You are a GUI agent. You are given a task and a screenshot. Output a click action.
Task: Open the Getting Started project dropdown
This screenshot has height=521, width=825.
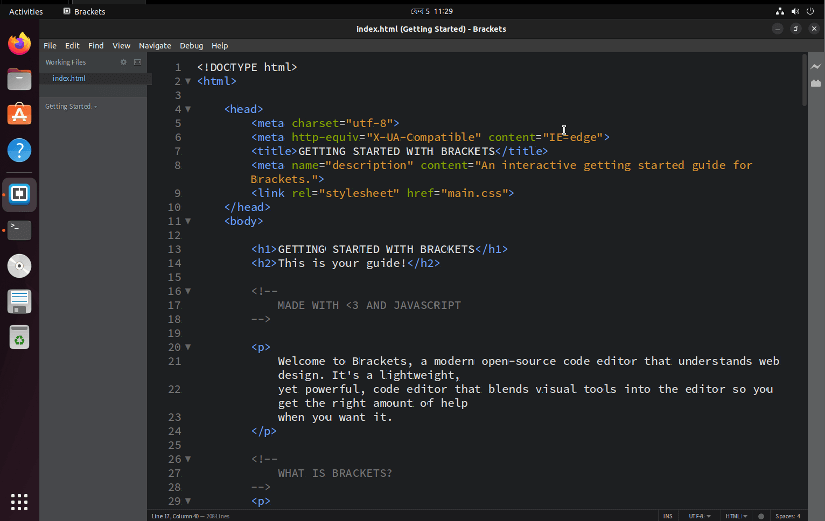71,106
